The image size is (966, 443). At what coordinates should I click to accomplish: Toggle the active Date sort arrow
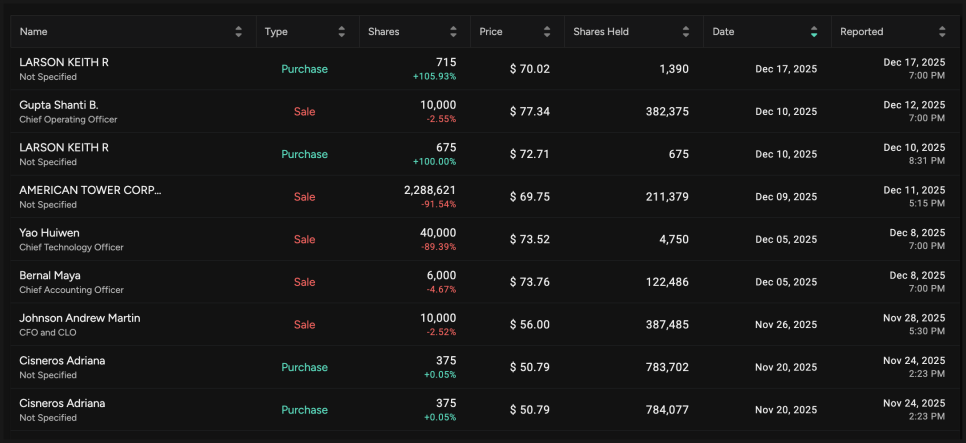[813, 32]
